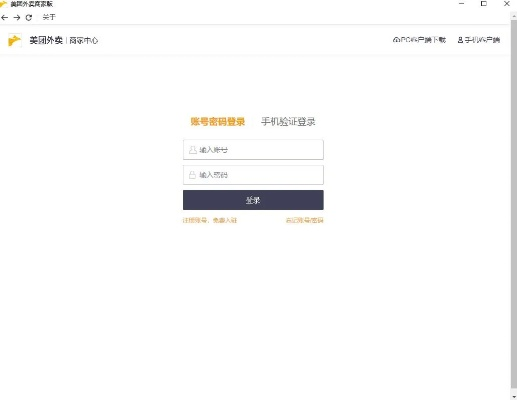
Task: Switch to 手机验证登录 tab
Action: click(x=288, y=122)
